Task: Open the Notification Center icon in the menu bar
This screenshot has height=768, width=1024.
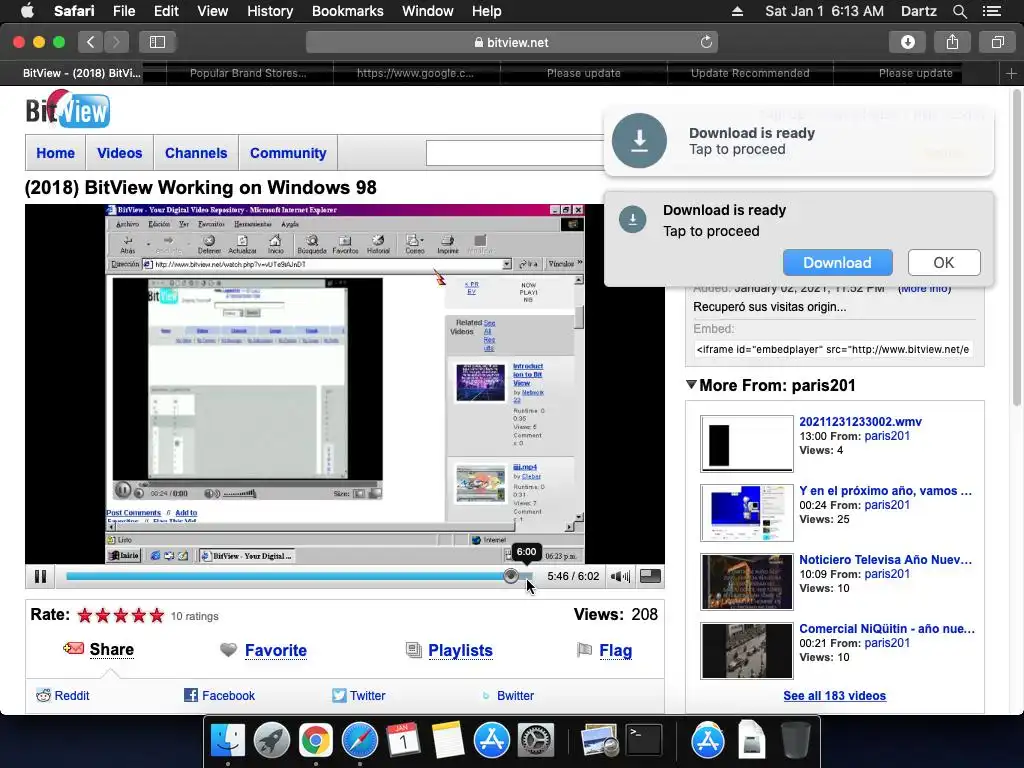Action: tap(991, 11)
